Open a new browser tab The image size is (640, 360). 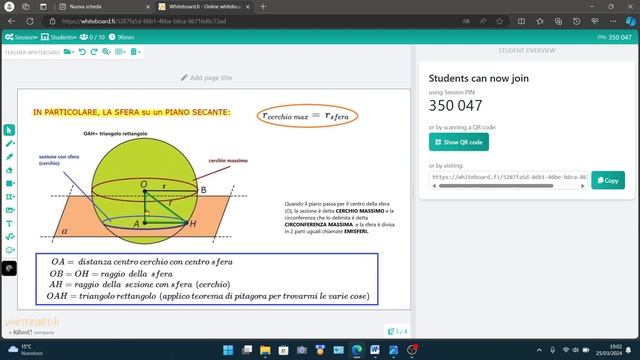[263, 7]
